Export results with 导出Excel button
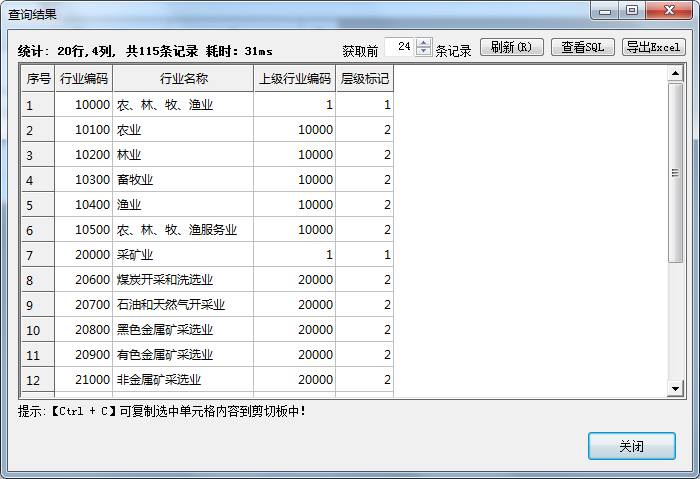Screen dimensions: 700x479 pyautogui.click(x=654, y=48)
